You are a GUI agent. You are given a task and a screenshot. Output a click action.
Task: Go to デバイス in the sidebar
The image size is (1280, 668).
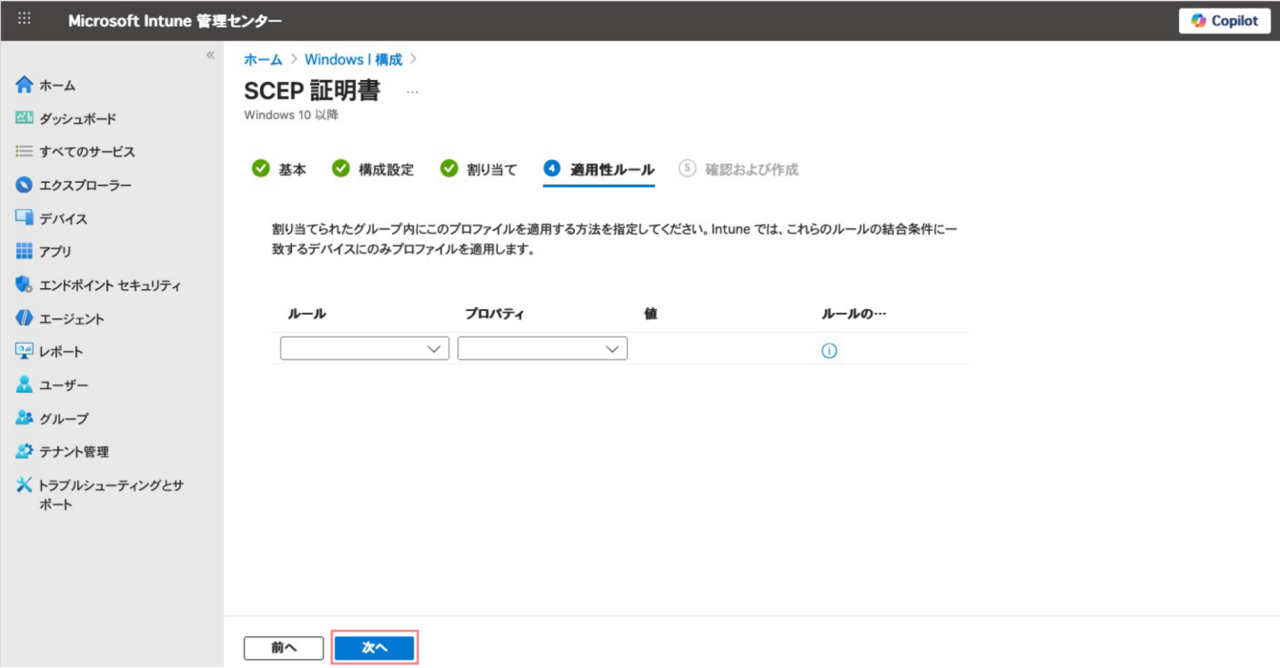coord(63,219)
